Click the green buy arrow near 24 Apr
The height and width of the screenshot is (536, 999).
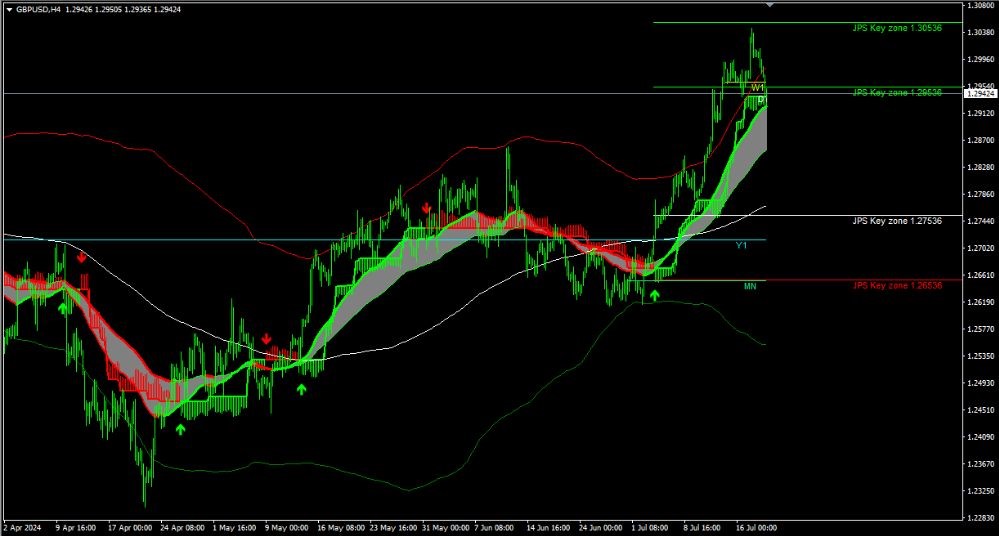[180, 430]
